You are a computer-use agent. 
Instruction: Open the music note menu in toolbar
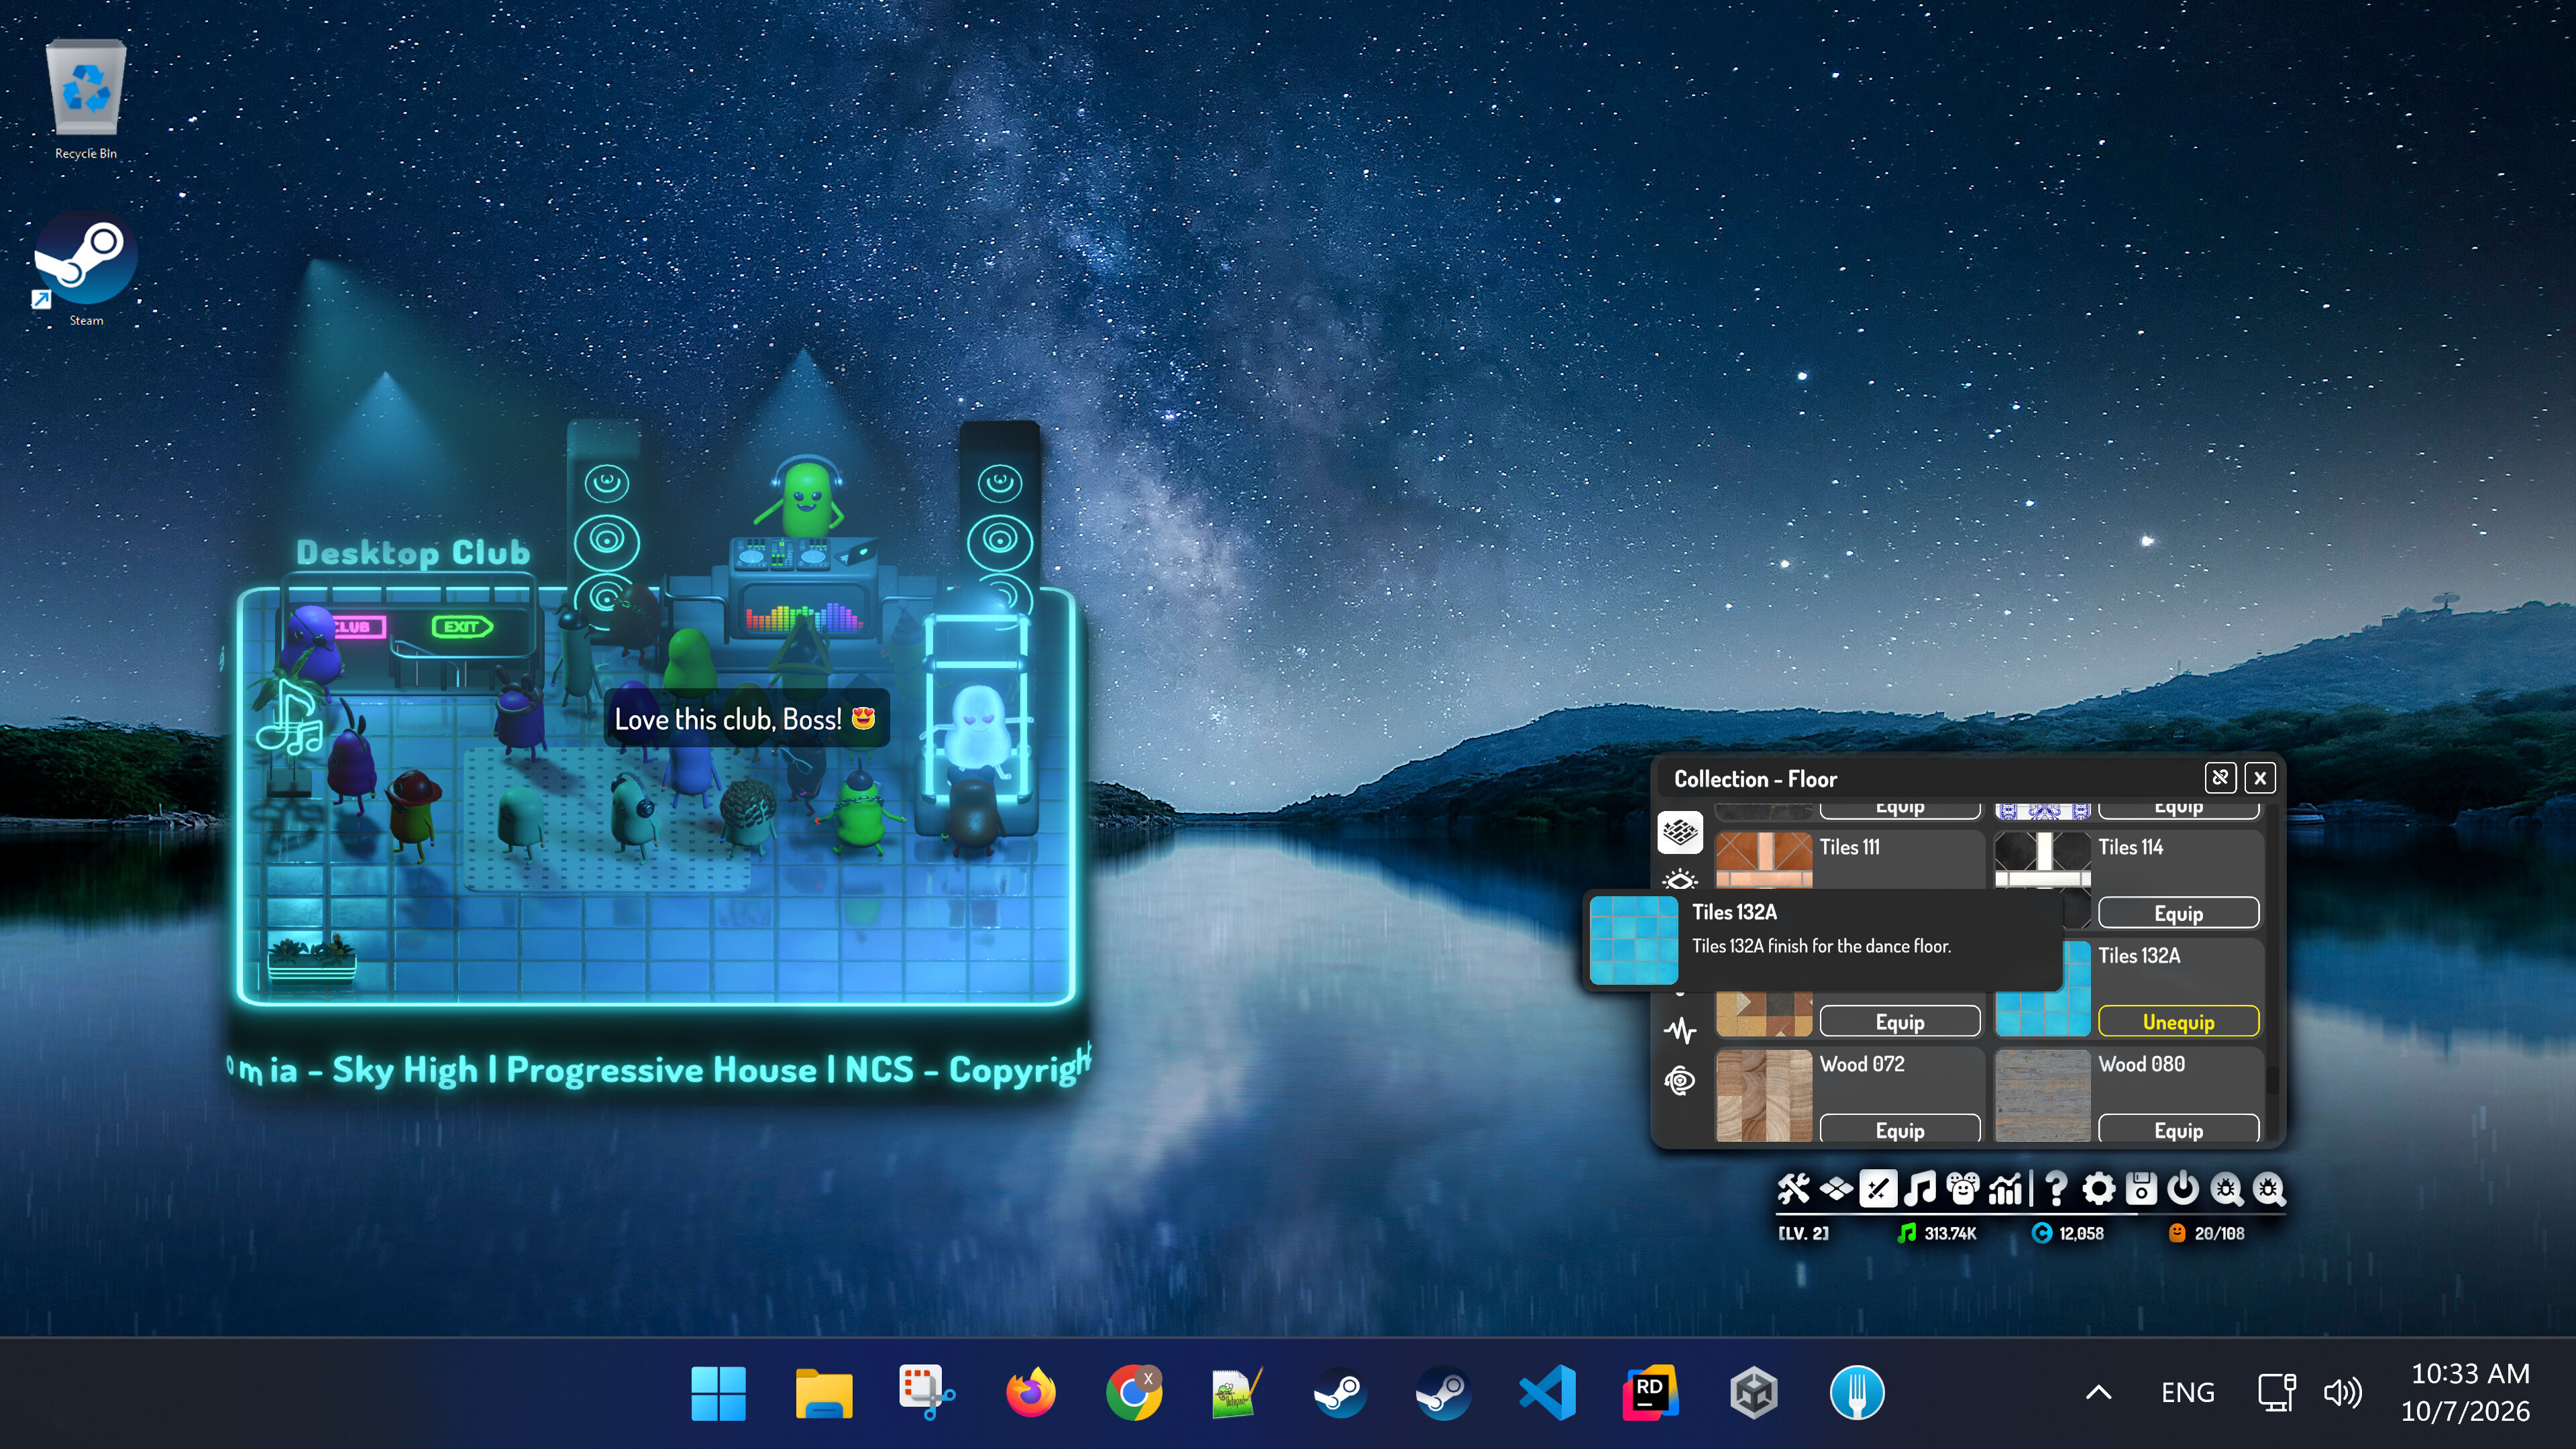1919,1189
